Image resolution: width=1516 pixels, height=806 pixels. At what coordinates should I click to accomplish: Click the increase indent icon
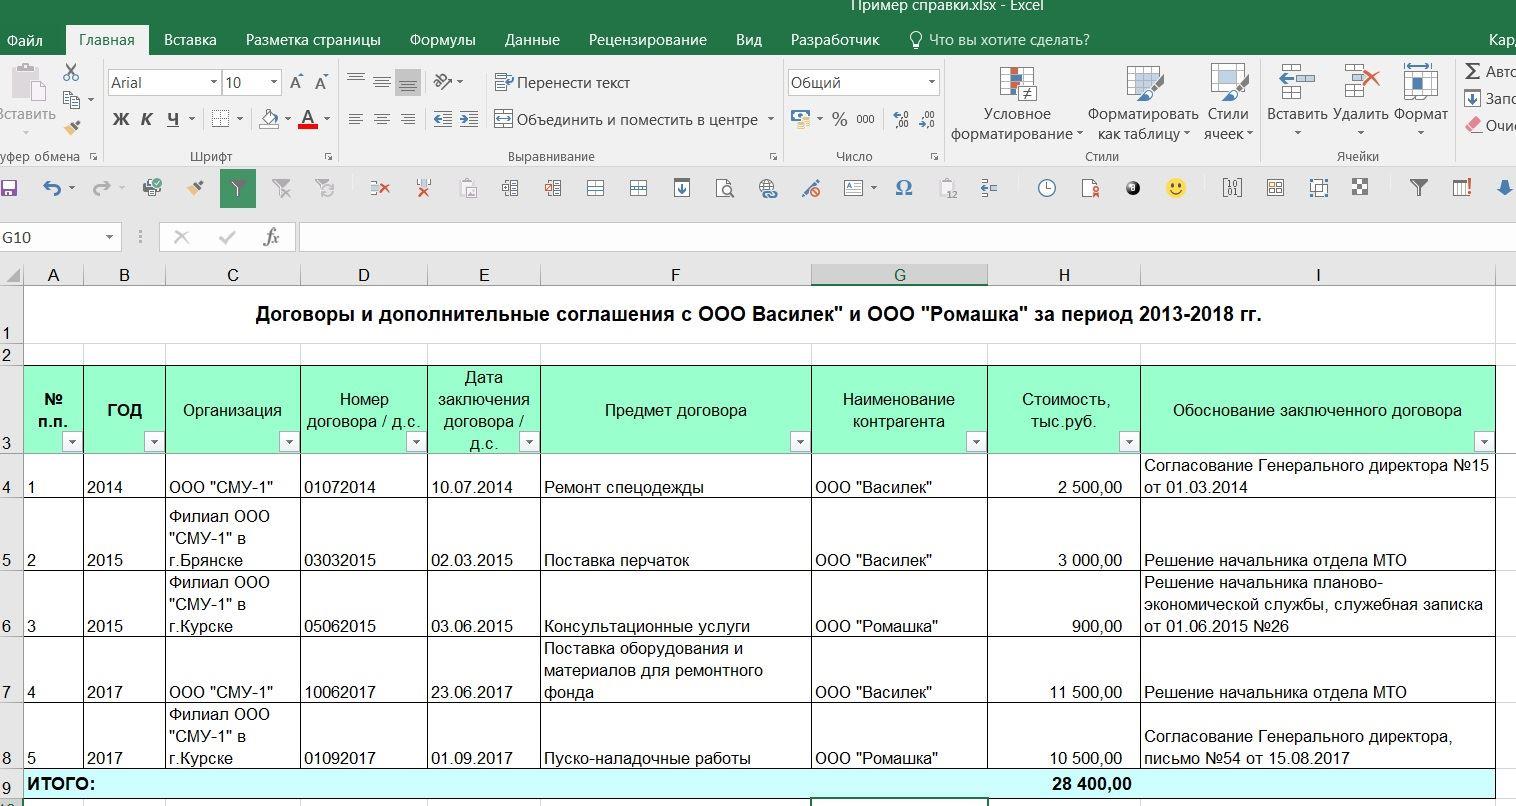[x=469, y=119]
